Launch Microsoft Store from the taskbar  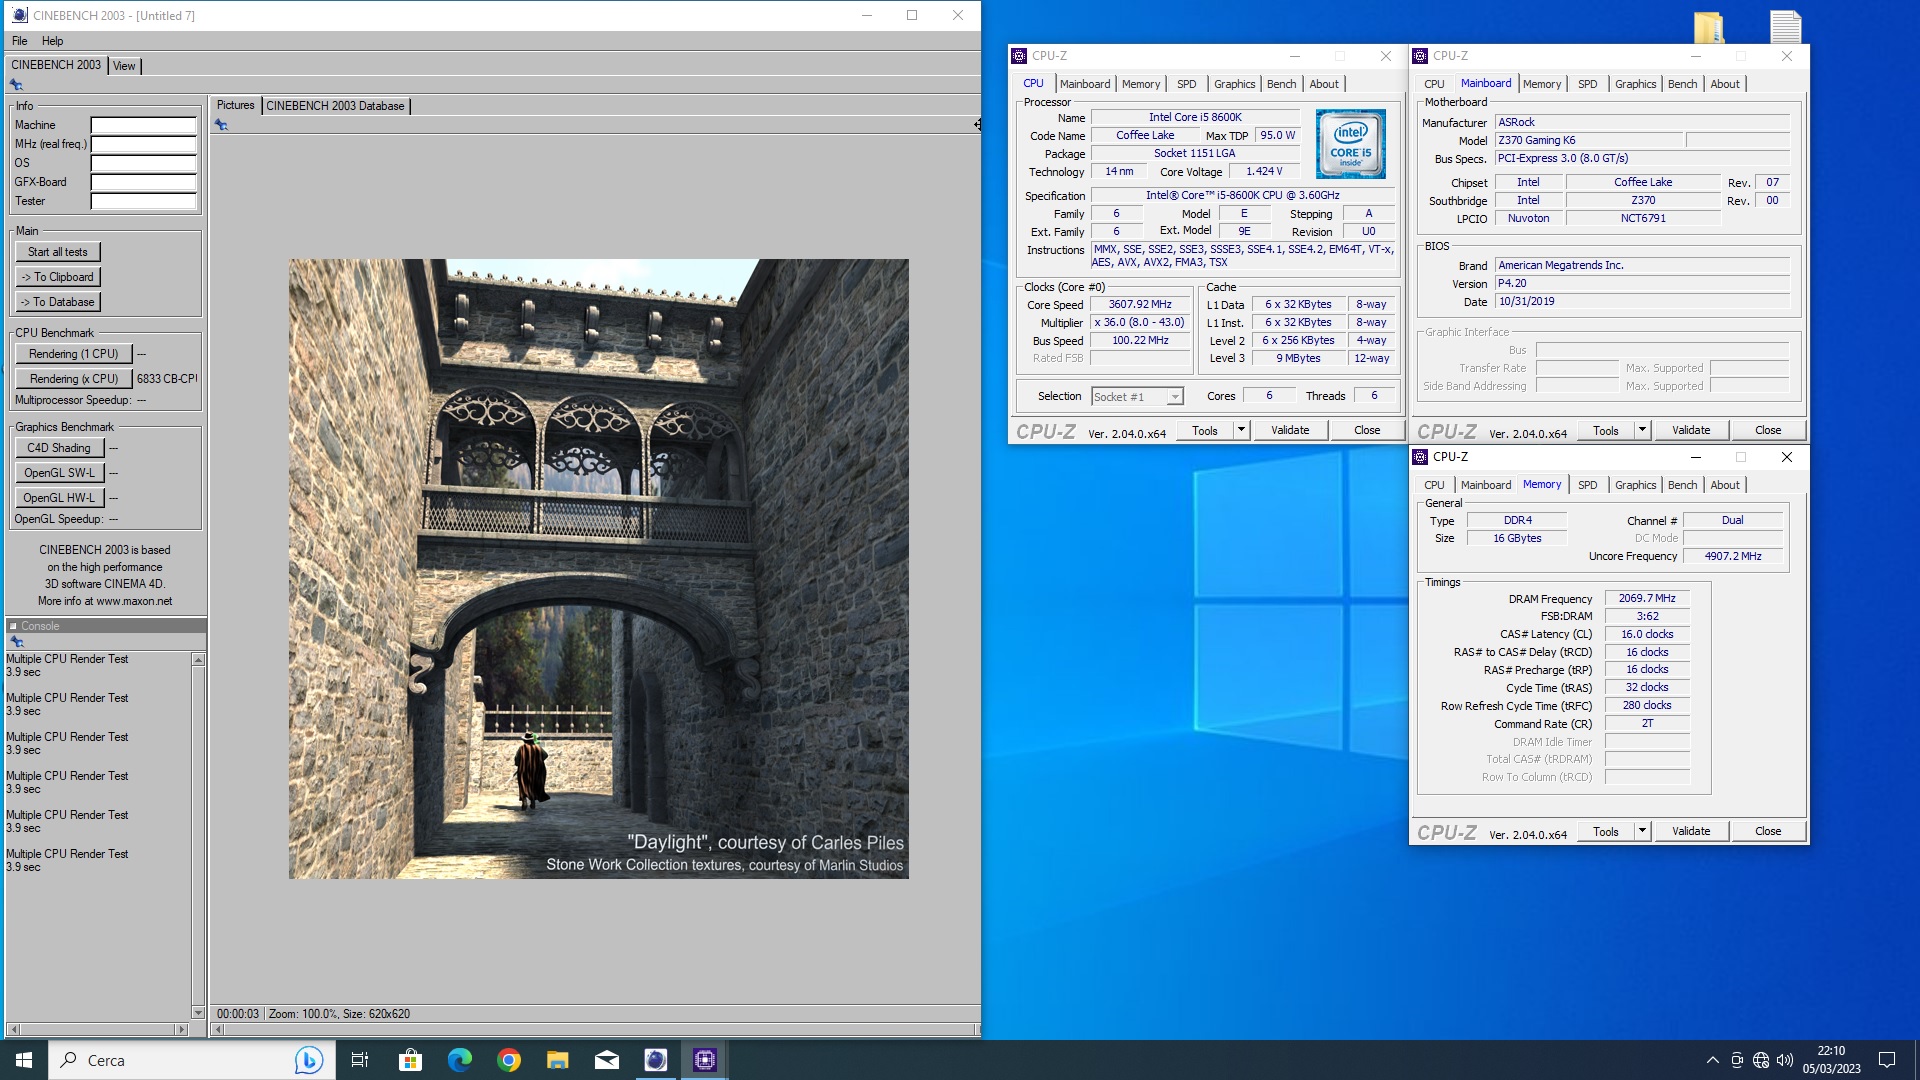(x=410, y=1060)
